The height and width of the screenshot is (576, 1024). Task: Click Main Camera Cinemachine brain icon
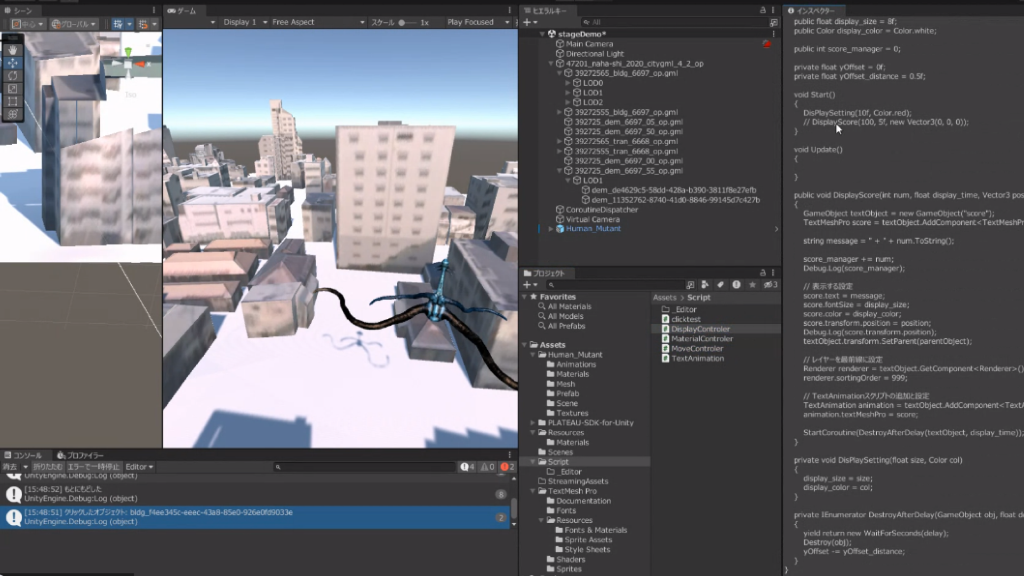[x=767, y=44]
